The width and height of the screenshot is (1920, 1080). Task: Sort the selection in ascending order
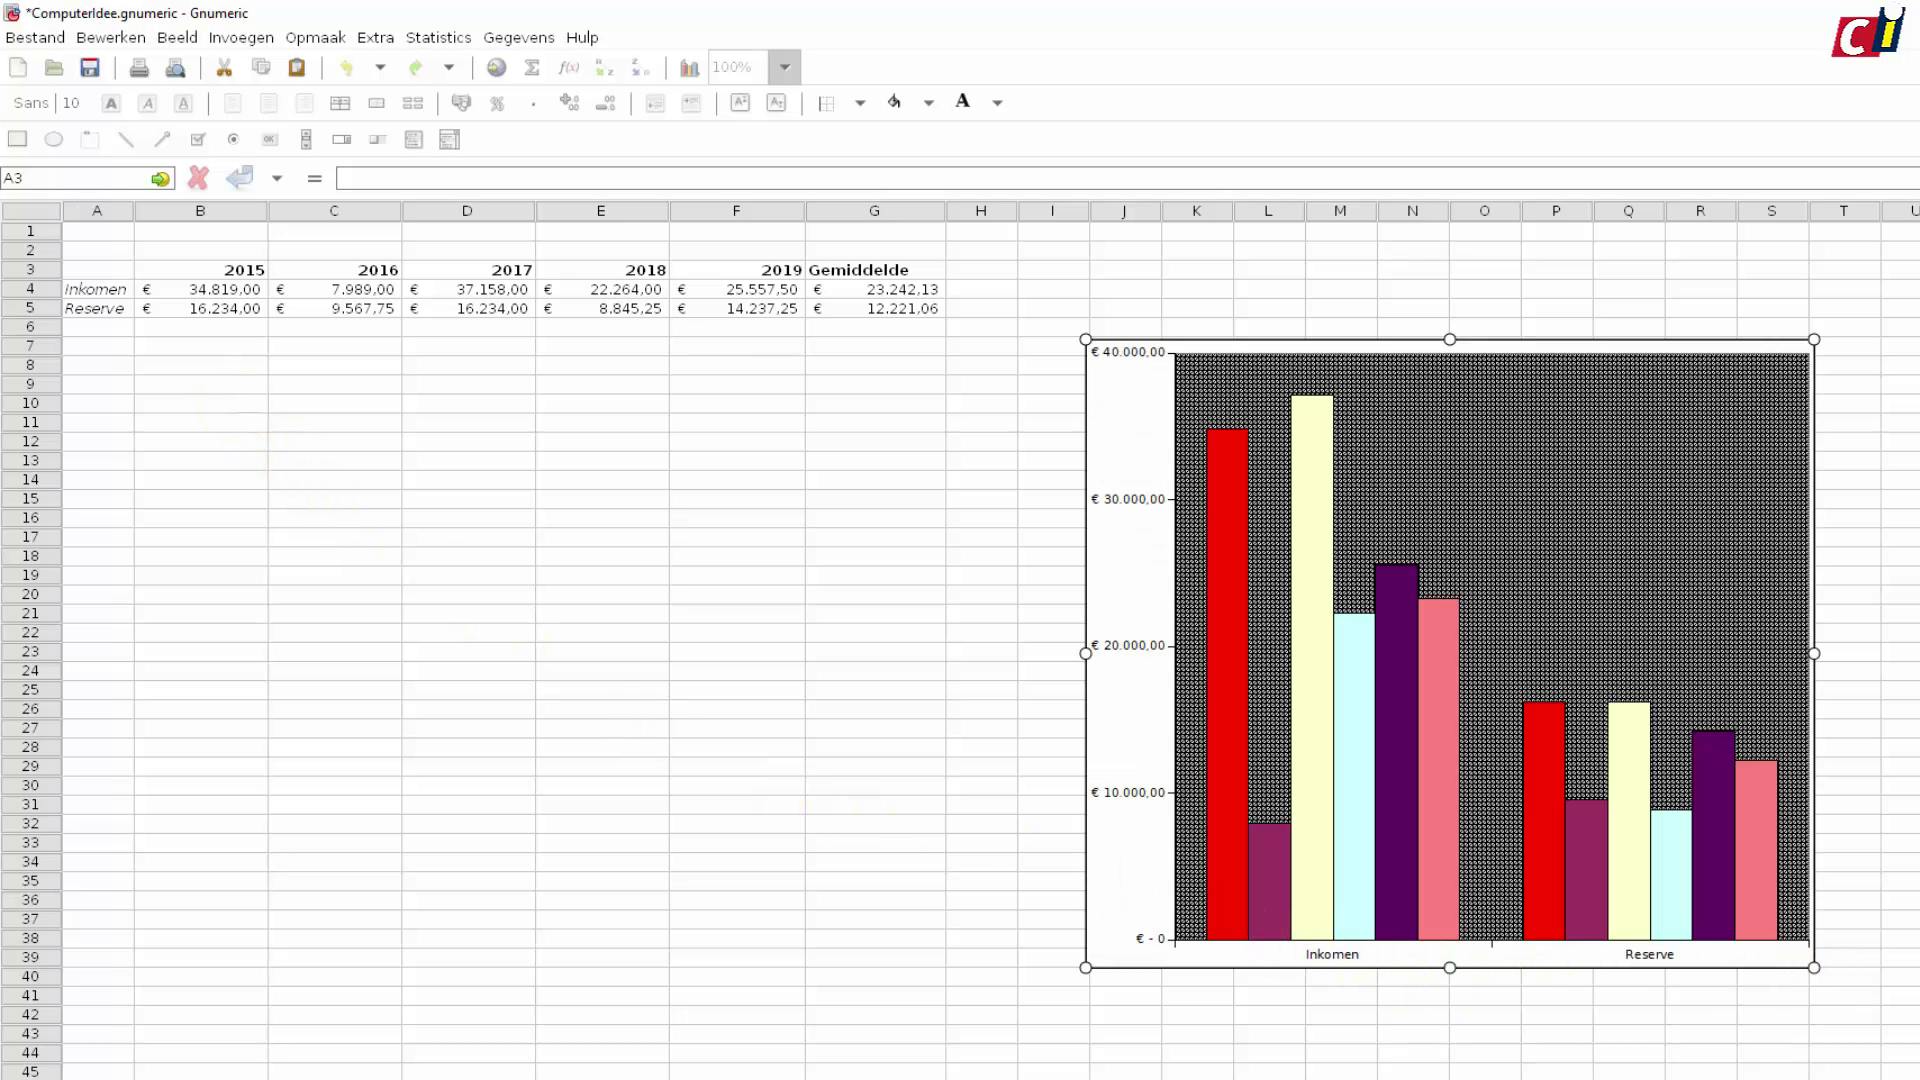tap(603, 67)
